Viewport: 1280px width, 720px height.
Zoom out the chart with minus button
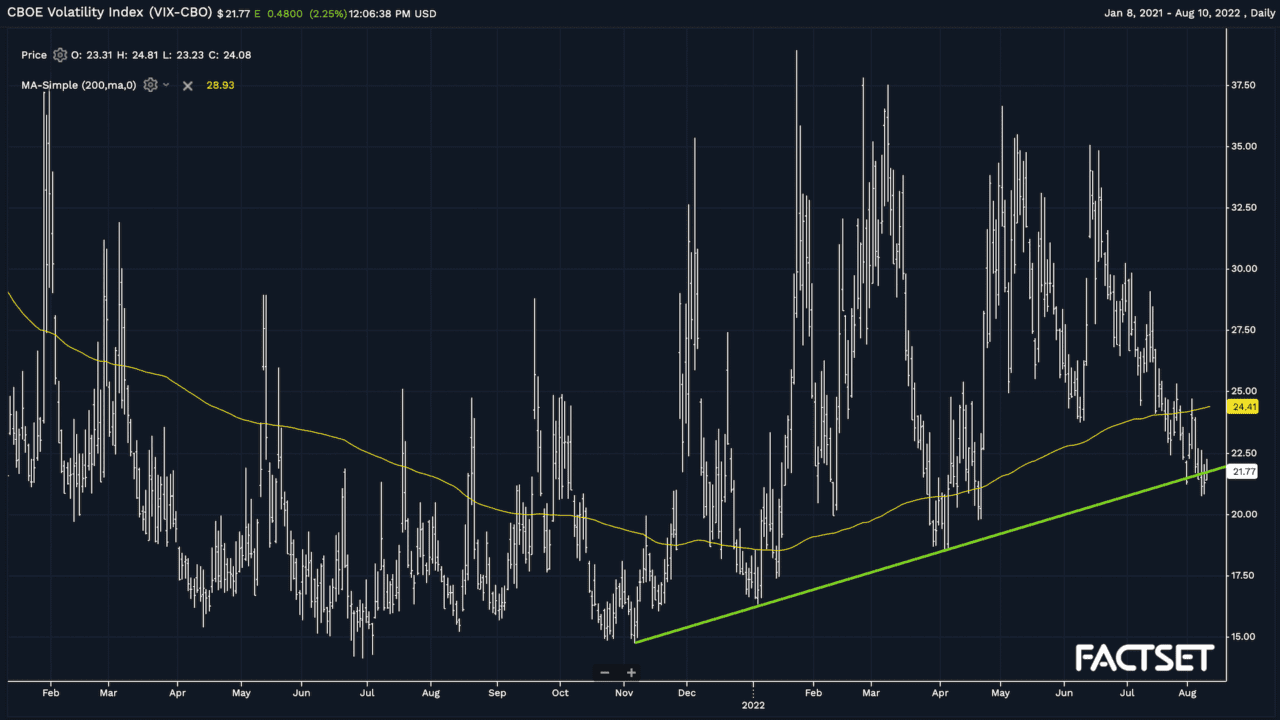pyautogui.click(x=605, y=673)
